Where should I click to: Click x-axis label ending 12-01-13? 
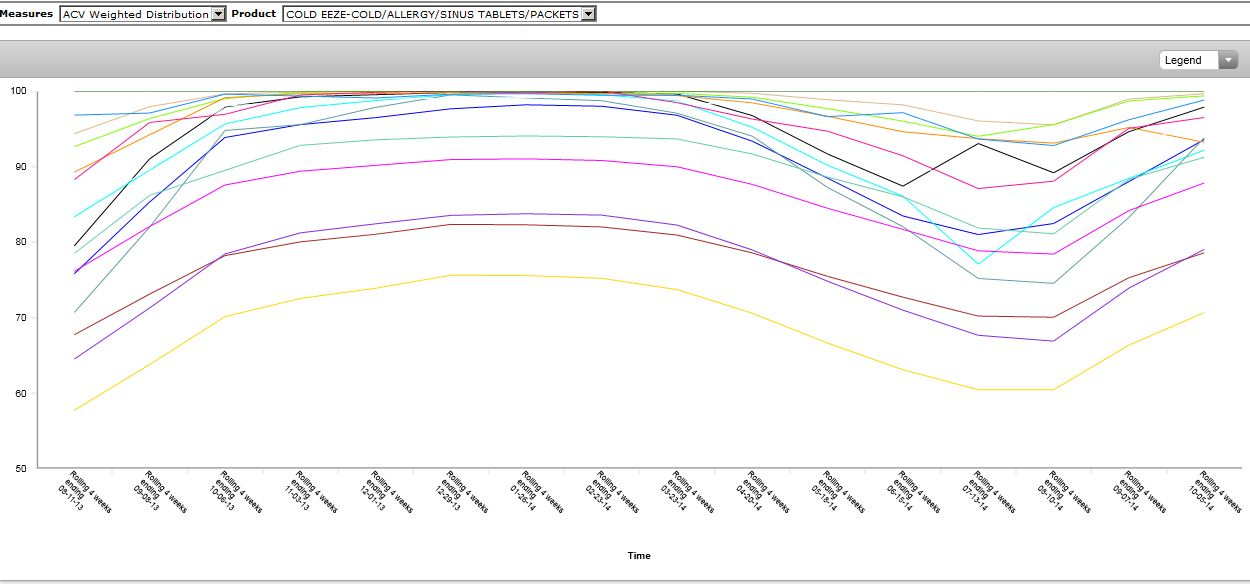[x=384, y=492]
